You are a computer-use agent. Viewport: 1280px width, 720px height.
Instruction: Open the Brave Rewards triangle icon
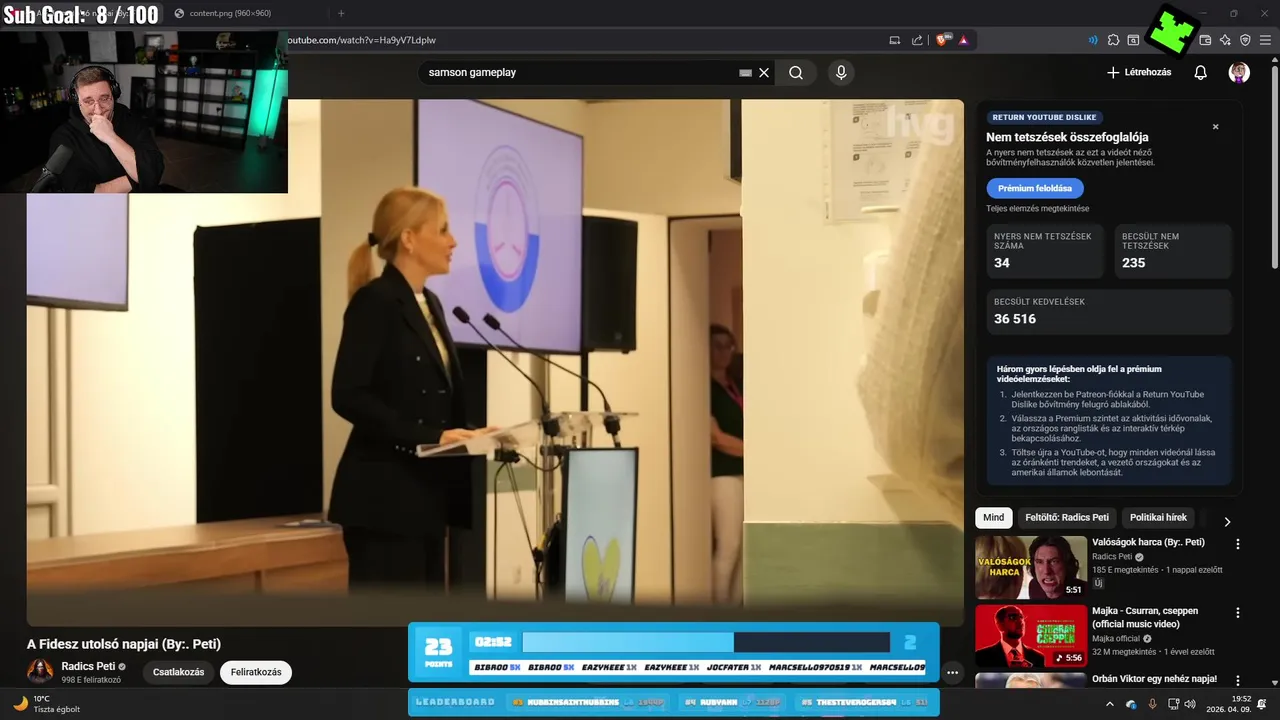pos(964,40)
